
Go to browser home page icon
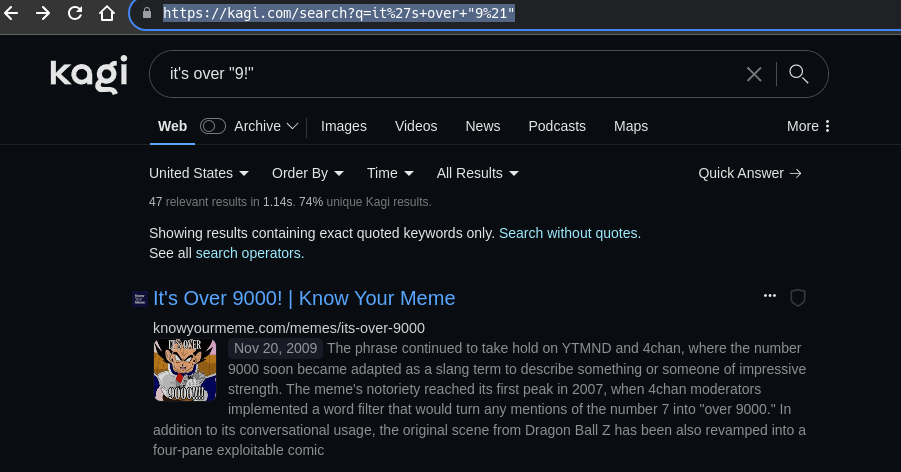coord(106,14)
